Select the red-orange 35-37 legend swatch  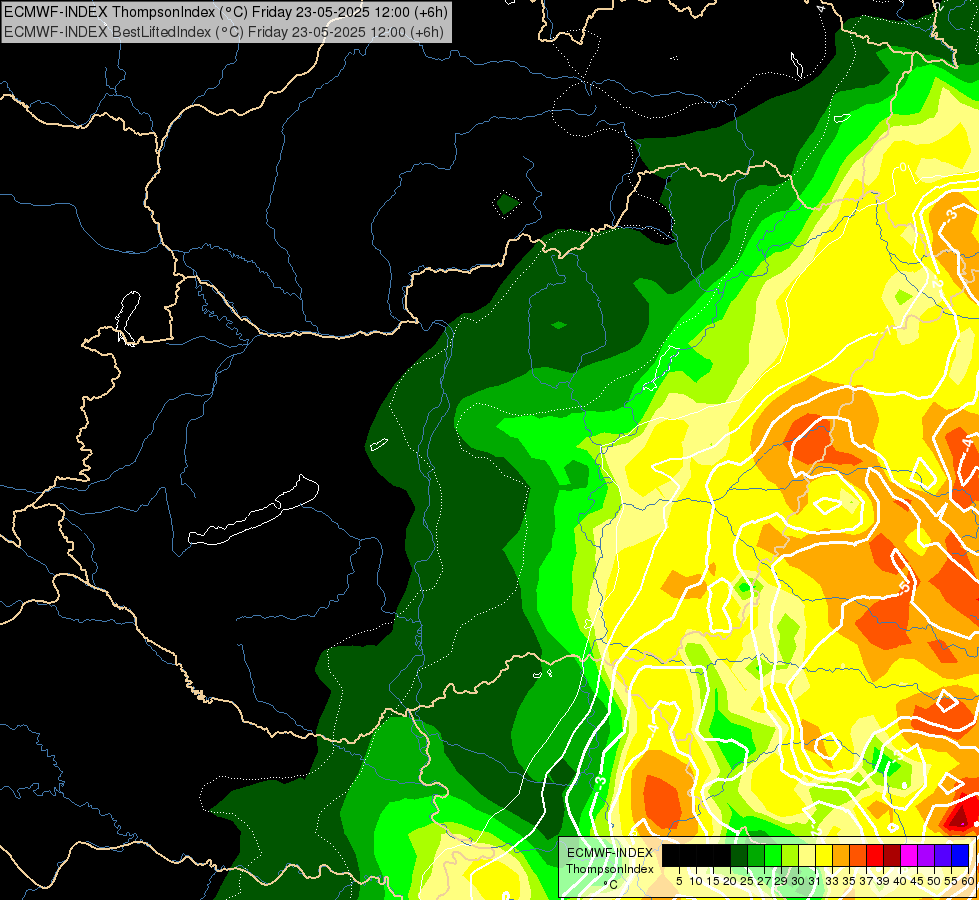pyautogui.click(x=858, y=856)
